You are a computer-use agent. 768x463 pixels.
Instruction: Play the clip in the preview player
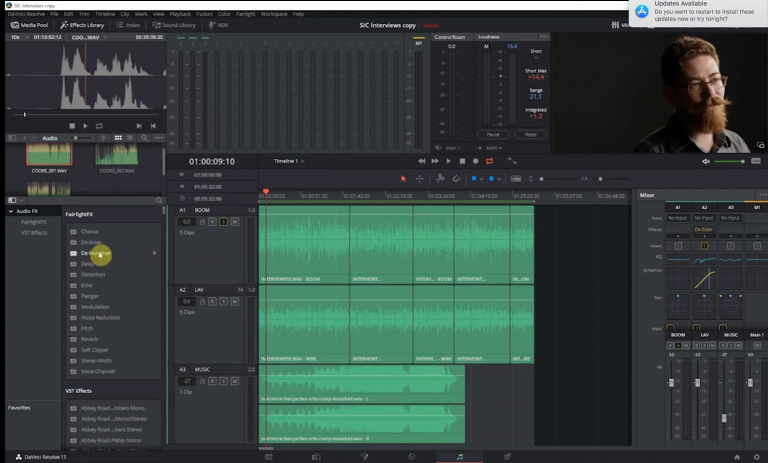(85, 126)
